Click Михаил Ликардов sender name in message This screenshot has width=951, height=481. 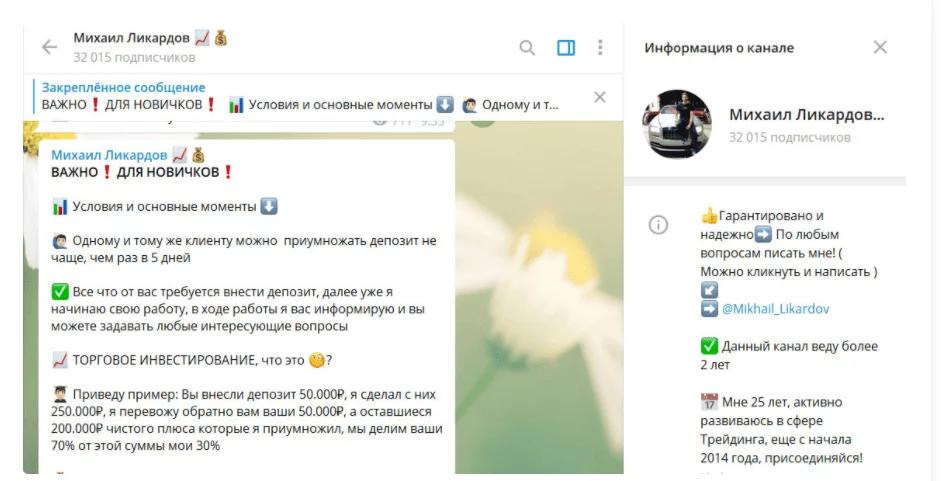(x=109, y=155)
